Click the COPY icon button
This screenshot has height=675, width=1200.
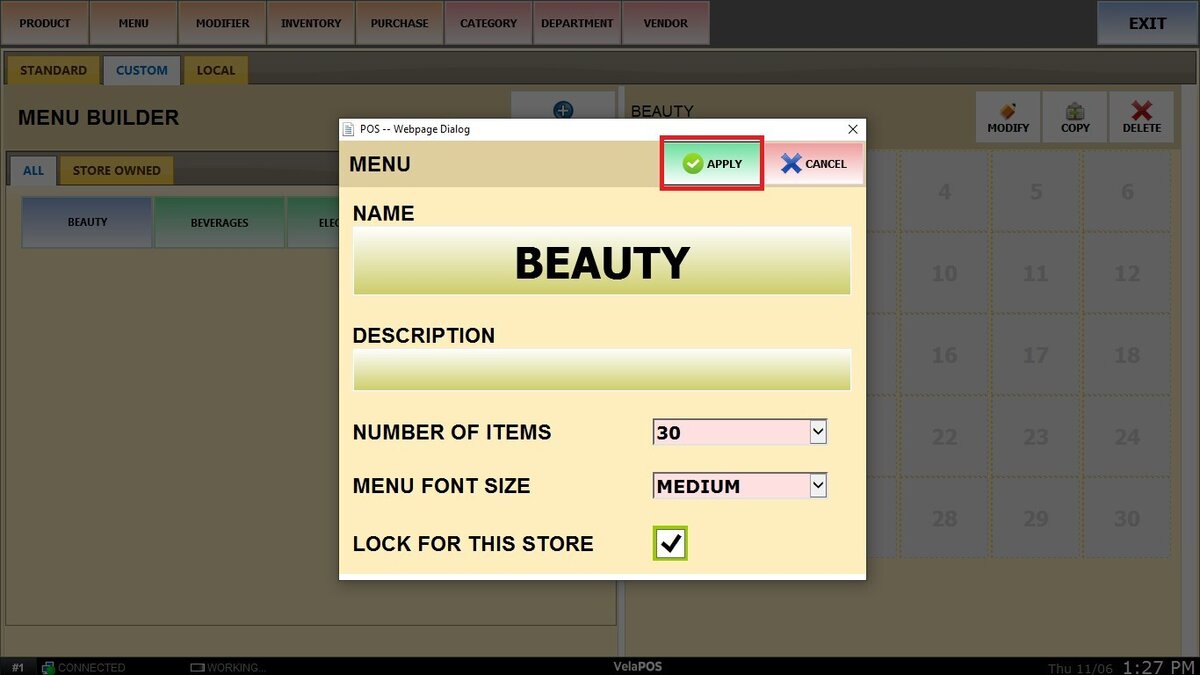pos(1075,117)
